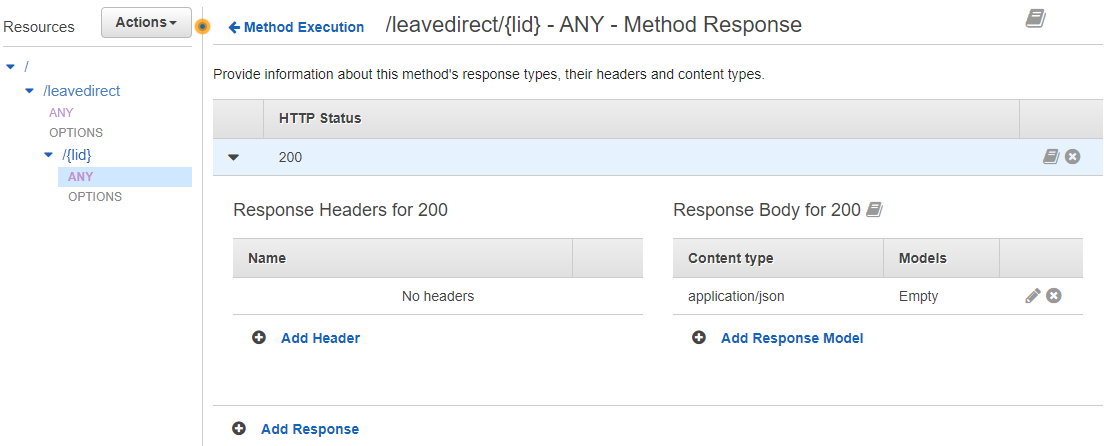Go back to Method Execution

296,27
